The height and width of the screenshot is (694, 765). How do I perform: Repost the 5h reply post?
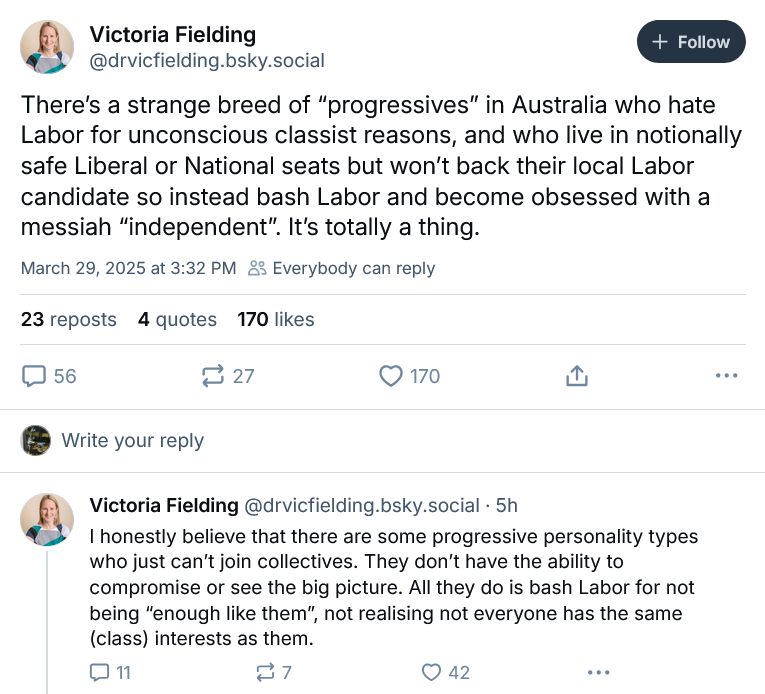(268, 672)
